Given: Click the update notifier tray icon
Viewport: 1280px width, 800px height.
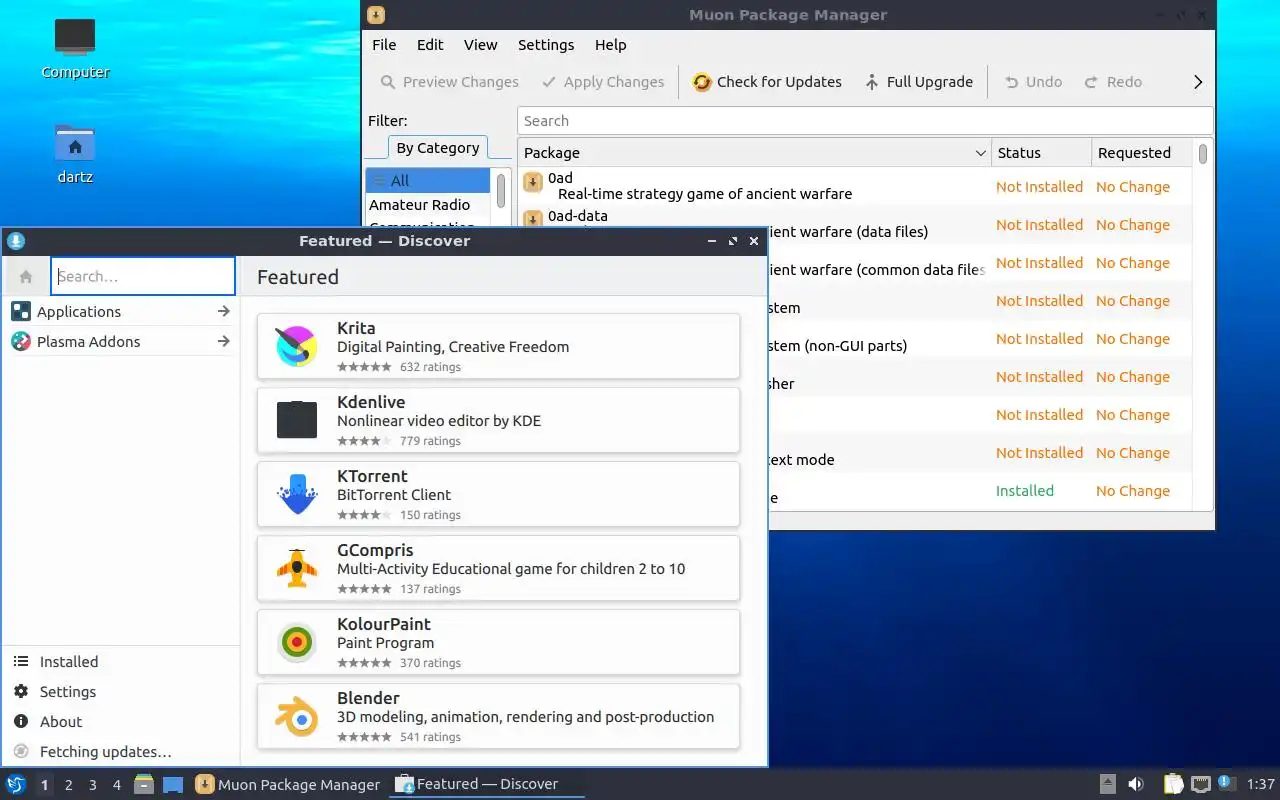Looking at the screenshot, I should [x=1227, y=783].
